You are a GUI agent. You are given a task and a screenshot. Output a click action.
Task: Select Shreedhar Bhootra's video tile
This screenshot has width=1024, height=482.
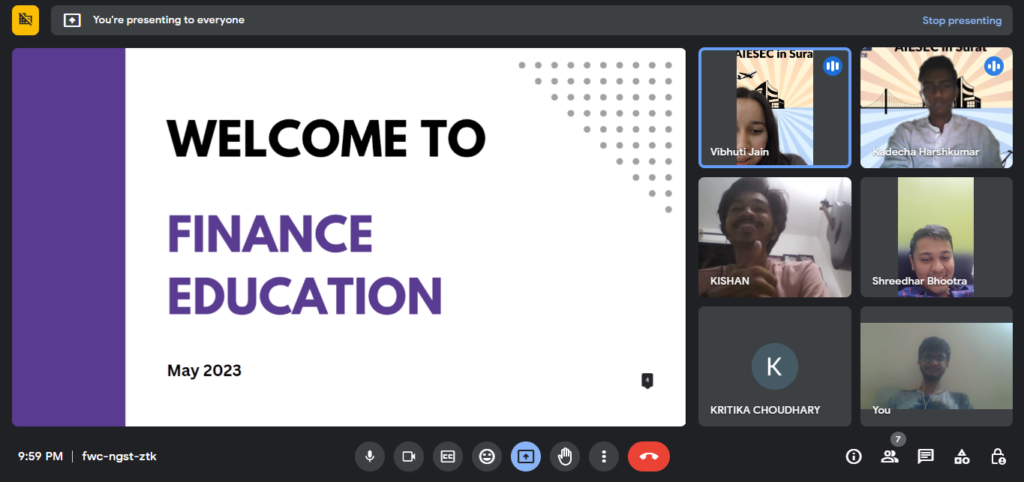tap(936, 237)
